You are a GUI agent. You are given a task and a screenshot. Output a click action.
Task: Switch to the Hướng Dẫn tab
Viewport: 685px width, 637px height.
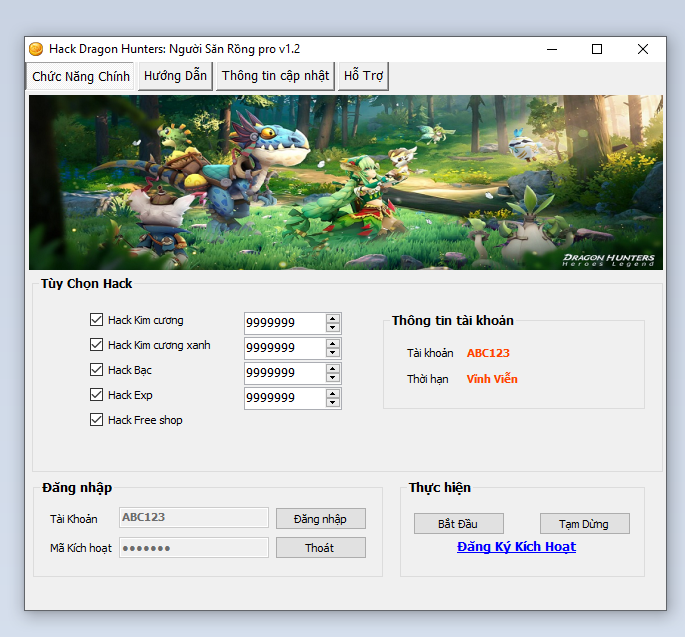pyautogui.click(x=175, y=76)
